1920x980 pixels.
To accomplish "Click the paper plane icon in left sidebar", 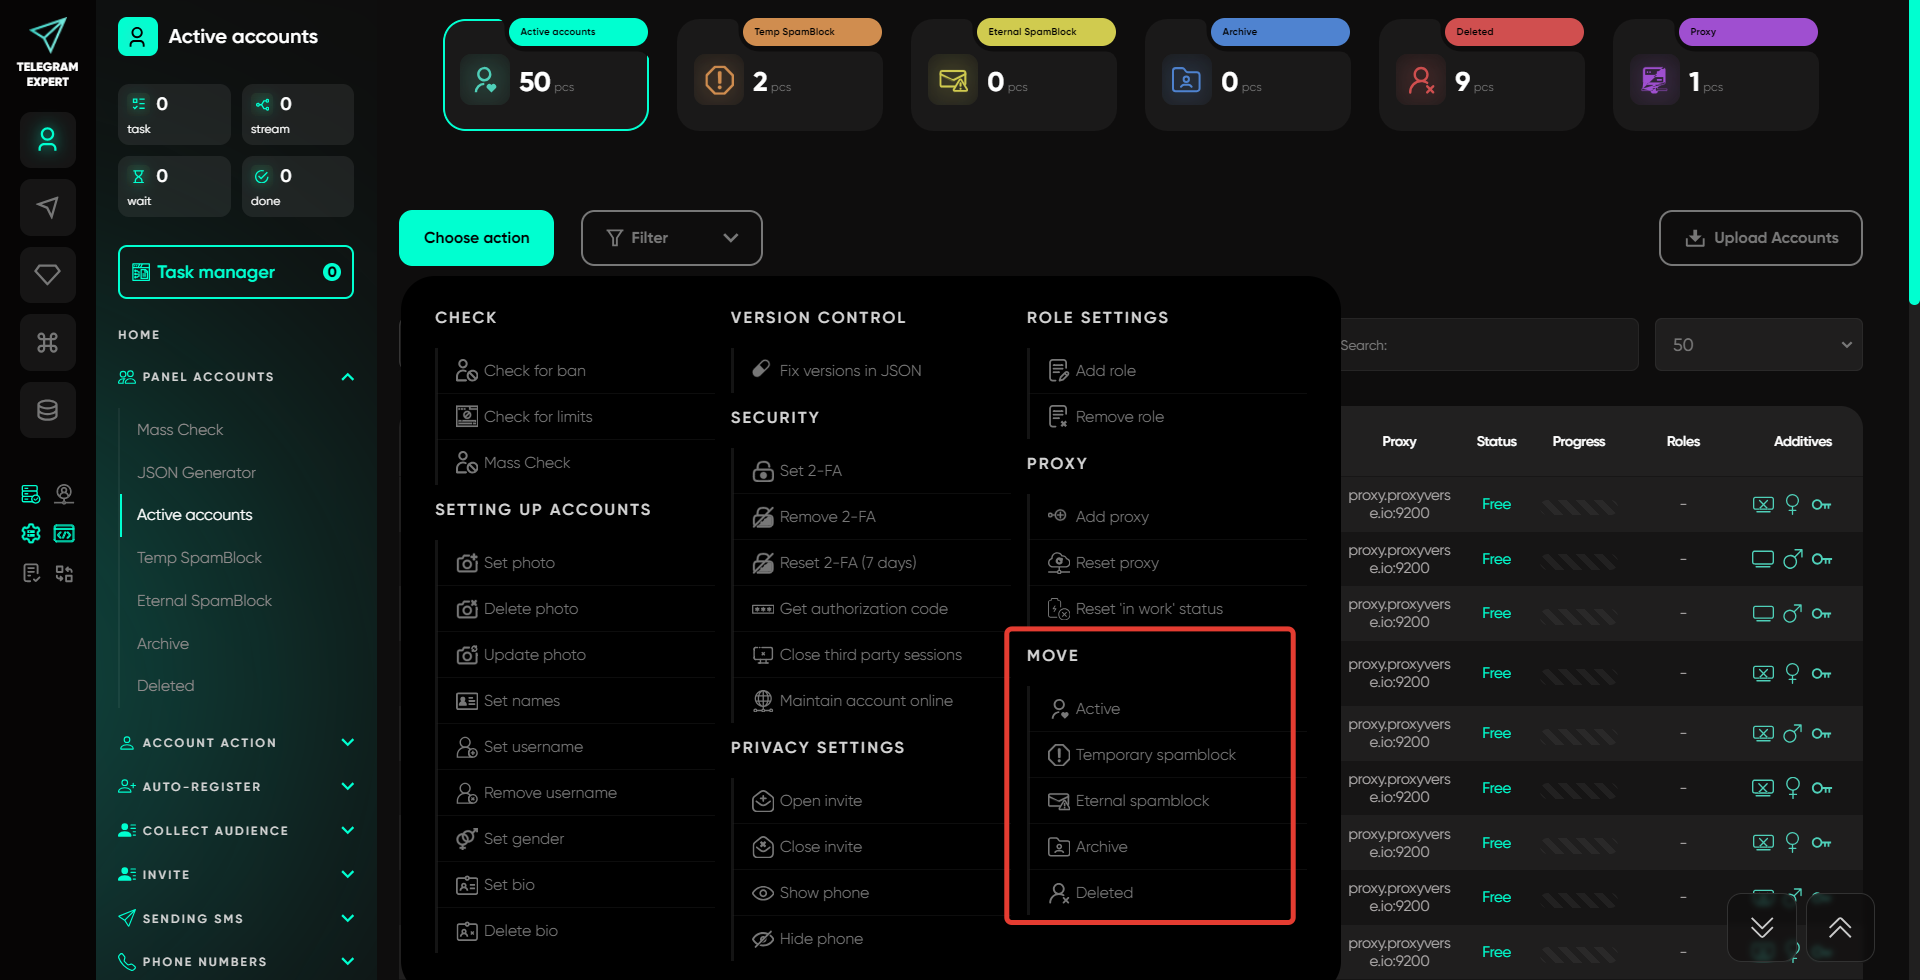I will point(47,208).
